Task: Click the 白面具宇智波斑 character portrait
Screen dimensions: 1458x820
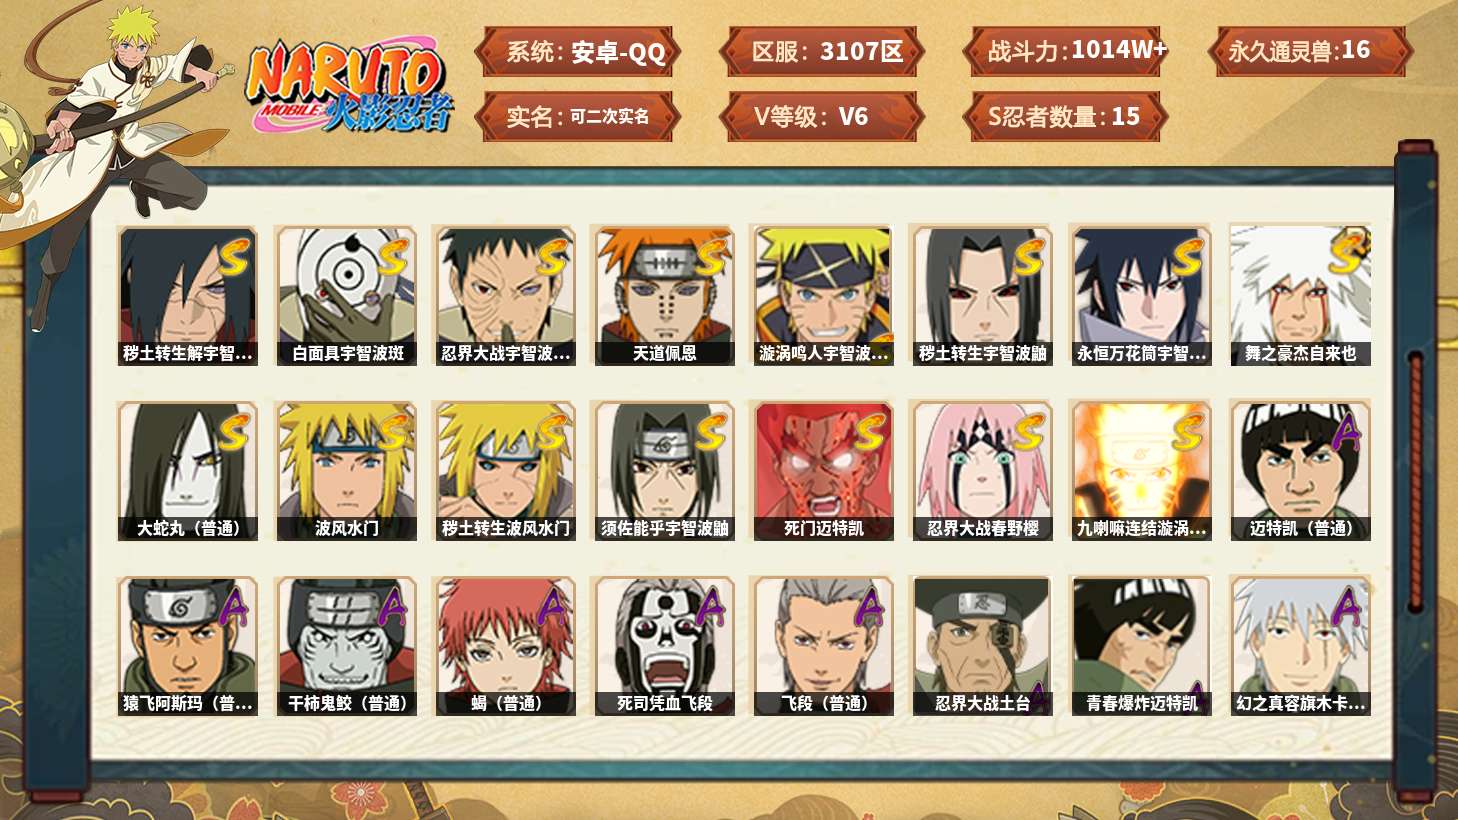Action: click(x=347, y=295)
